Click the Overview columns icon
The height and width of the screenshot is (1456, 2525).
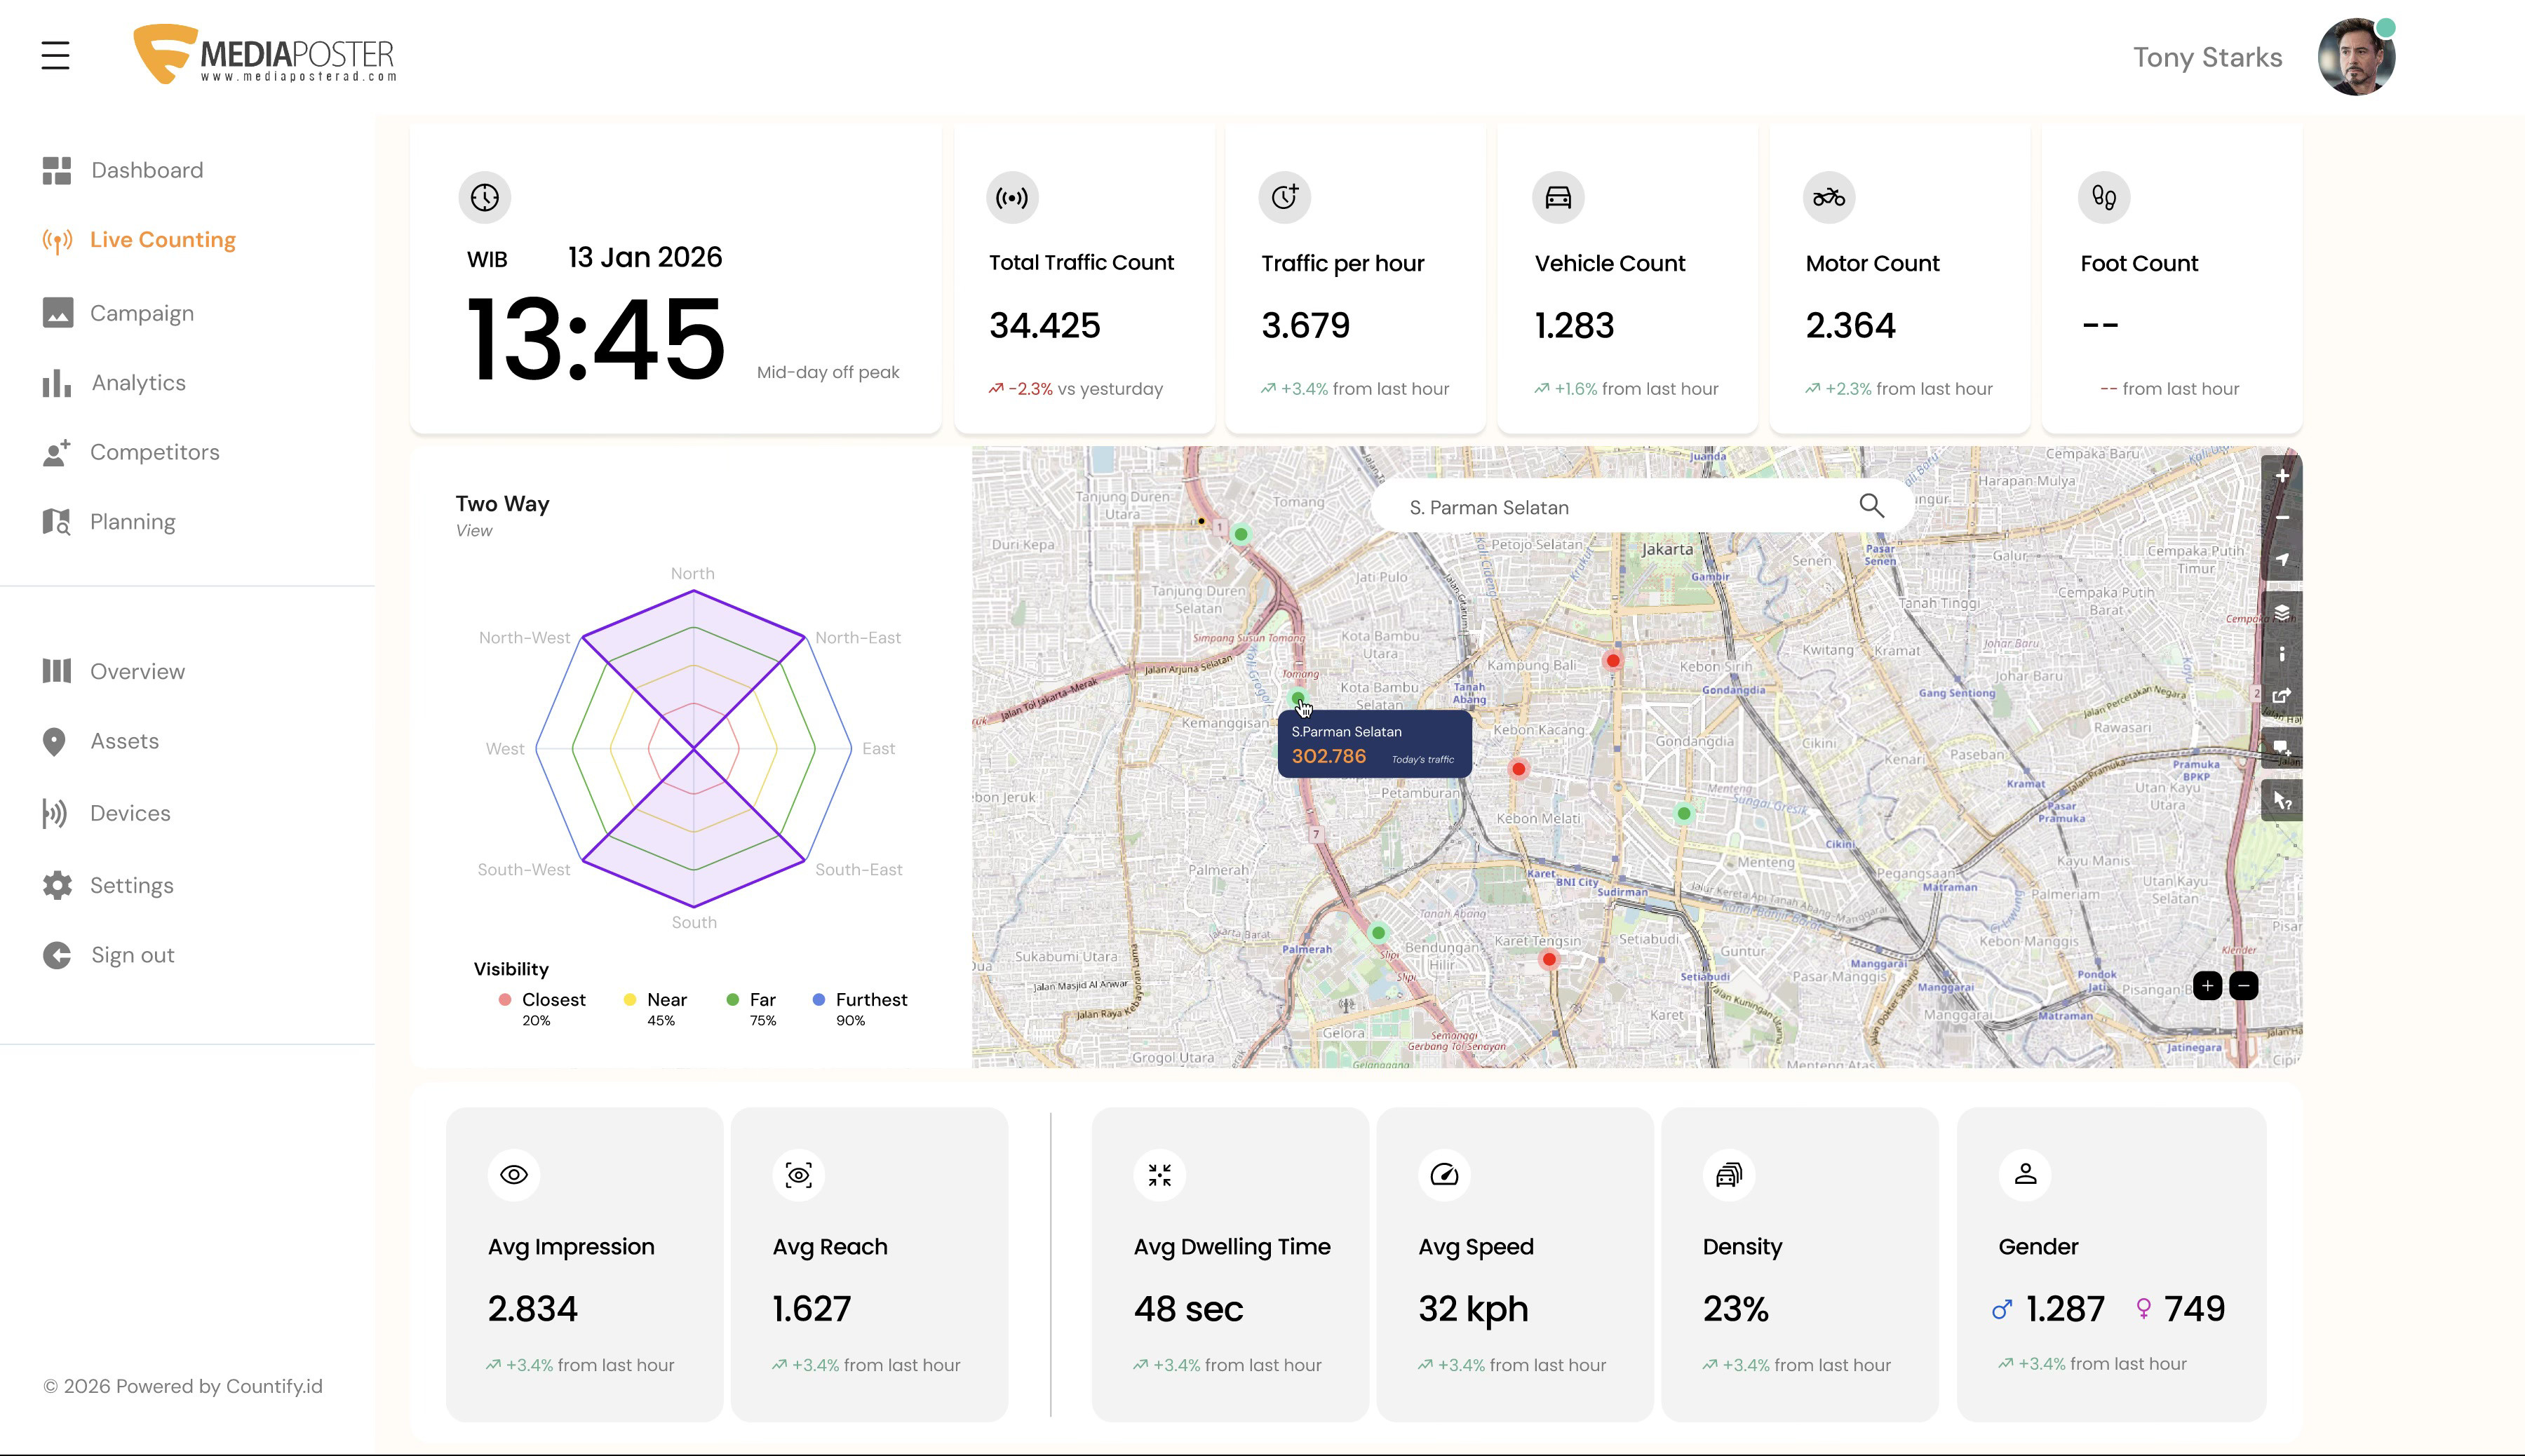pos(57,671)
